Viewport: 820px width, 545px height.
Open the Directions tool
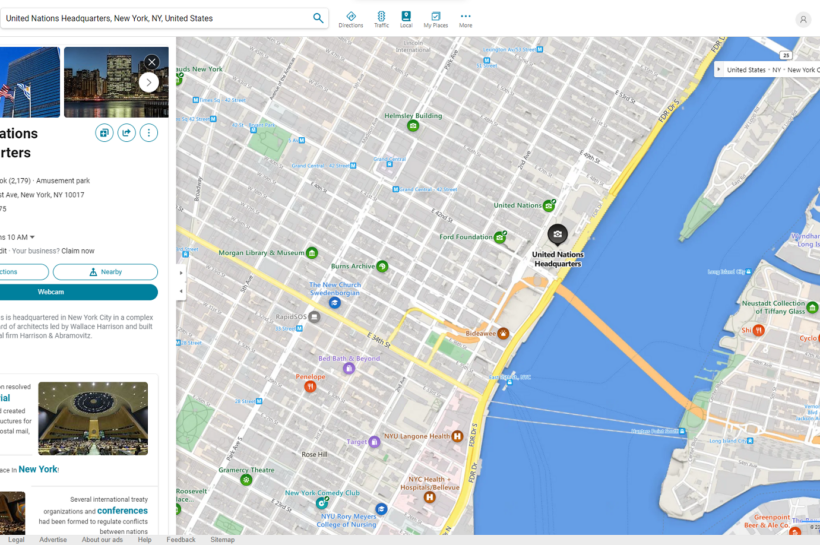point(351,19)
